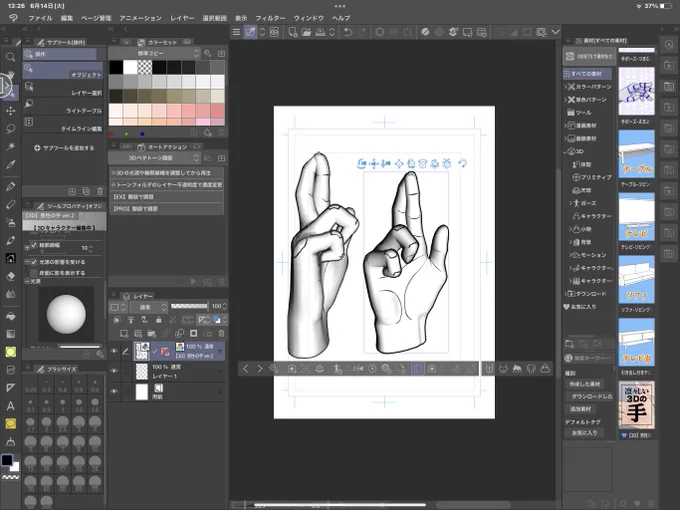Select the magnifier Zoom tool
Screen dimensions: 680x510
(10, 57)
